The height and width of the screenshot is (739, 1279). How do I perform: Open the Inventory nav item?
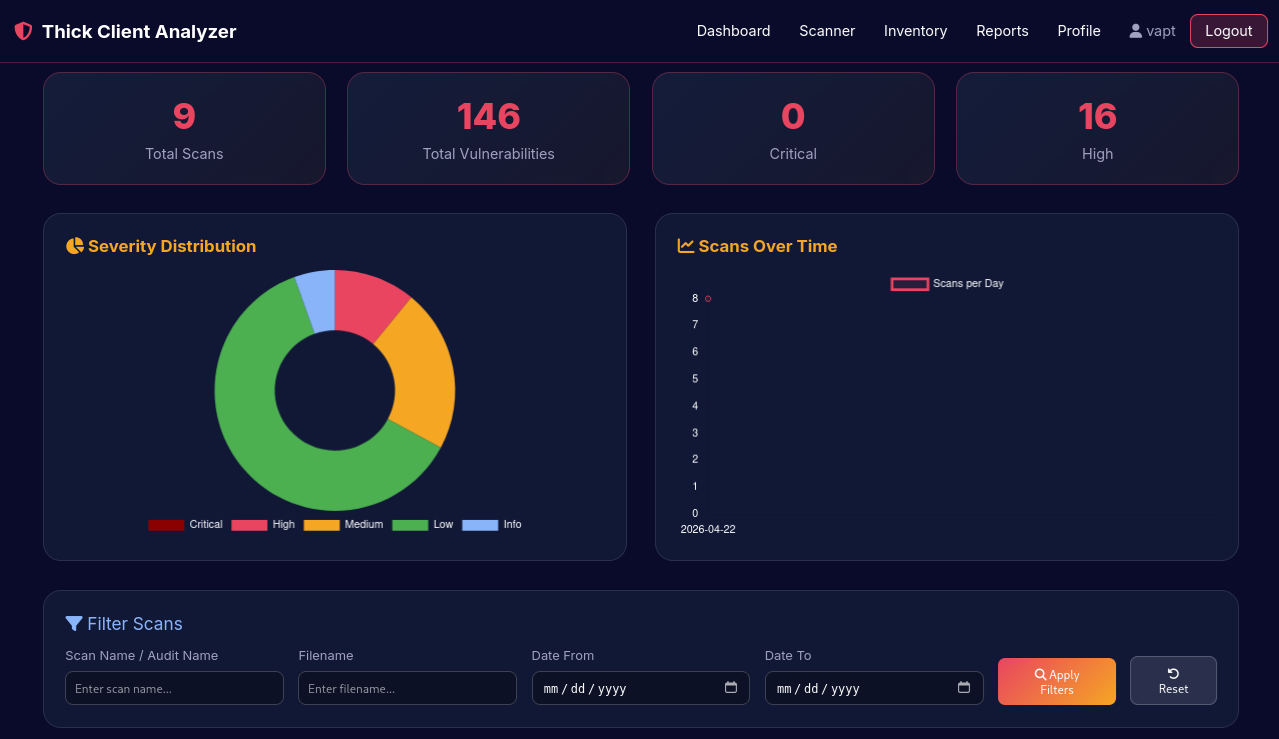click(916, 31)
